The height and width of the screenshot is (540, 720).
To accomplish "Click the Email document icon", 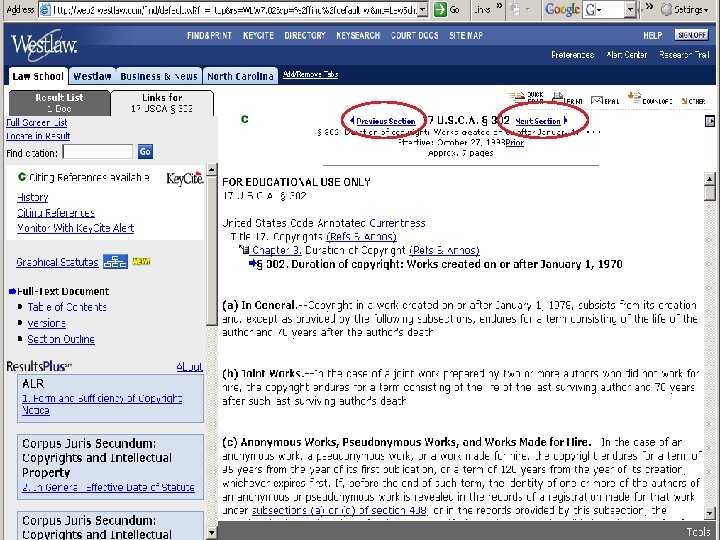I will coord(596,100).
